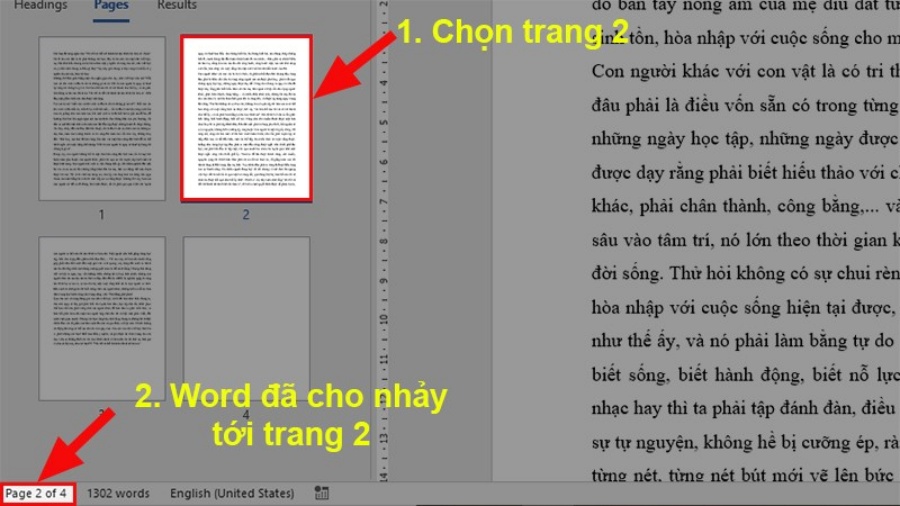This screenshot has height=506, width=900.
Task: Select the Pages tab in navigation pane
Action: [x=110, y=6]
